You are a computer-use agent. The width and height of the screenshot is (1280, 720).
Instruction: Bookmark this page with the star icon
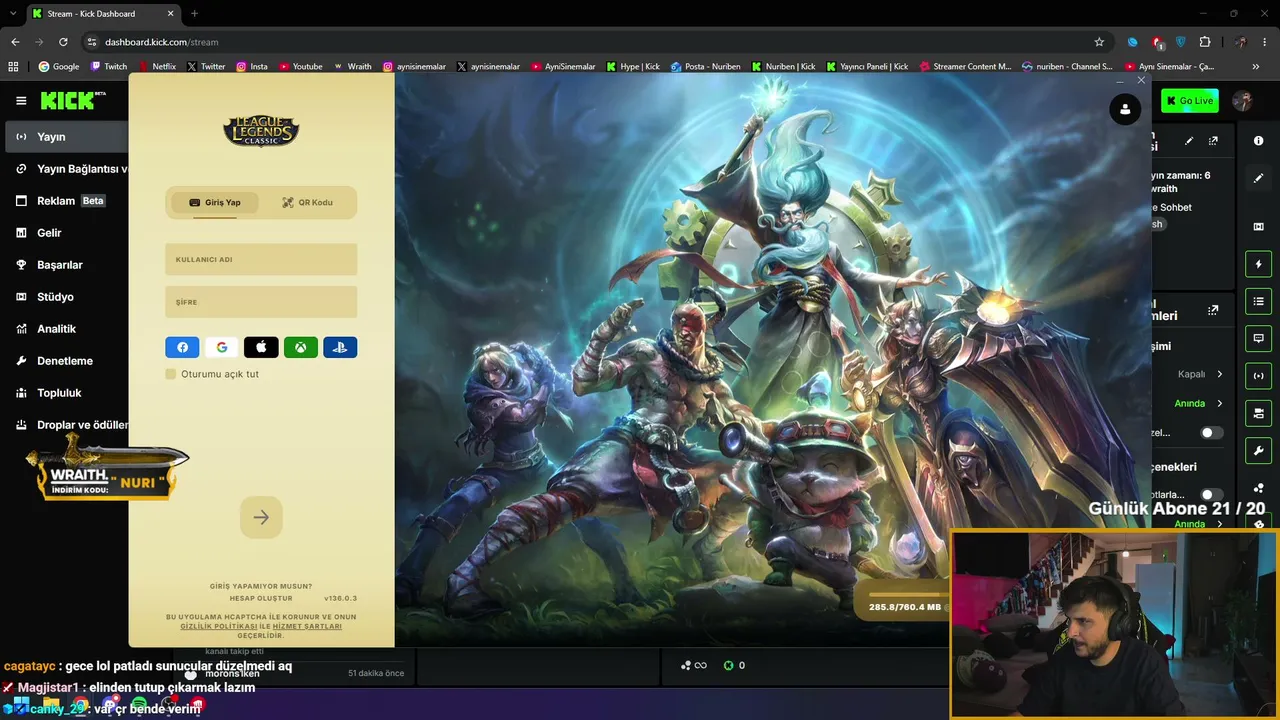coord(1099,42)
